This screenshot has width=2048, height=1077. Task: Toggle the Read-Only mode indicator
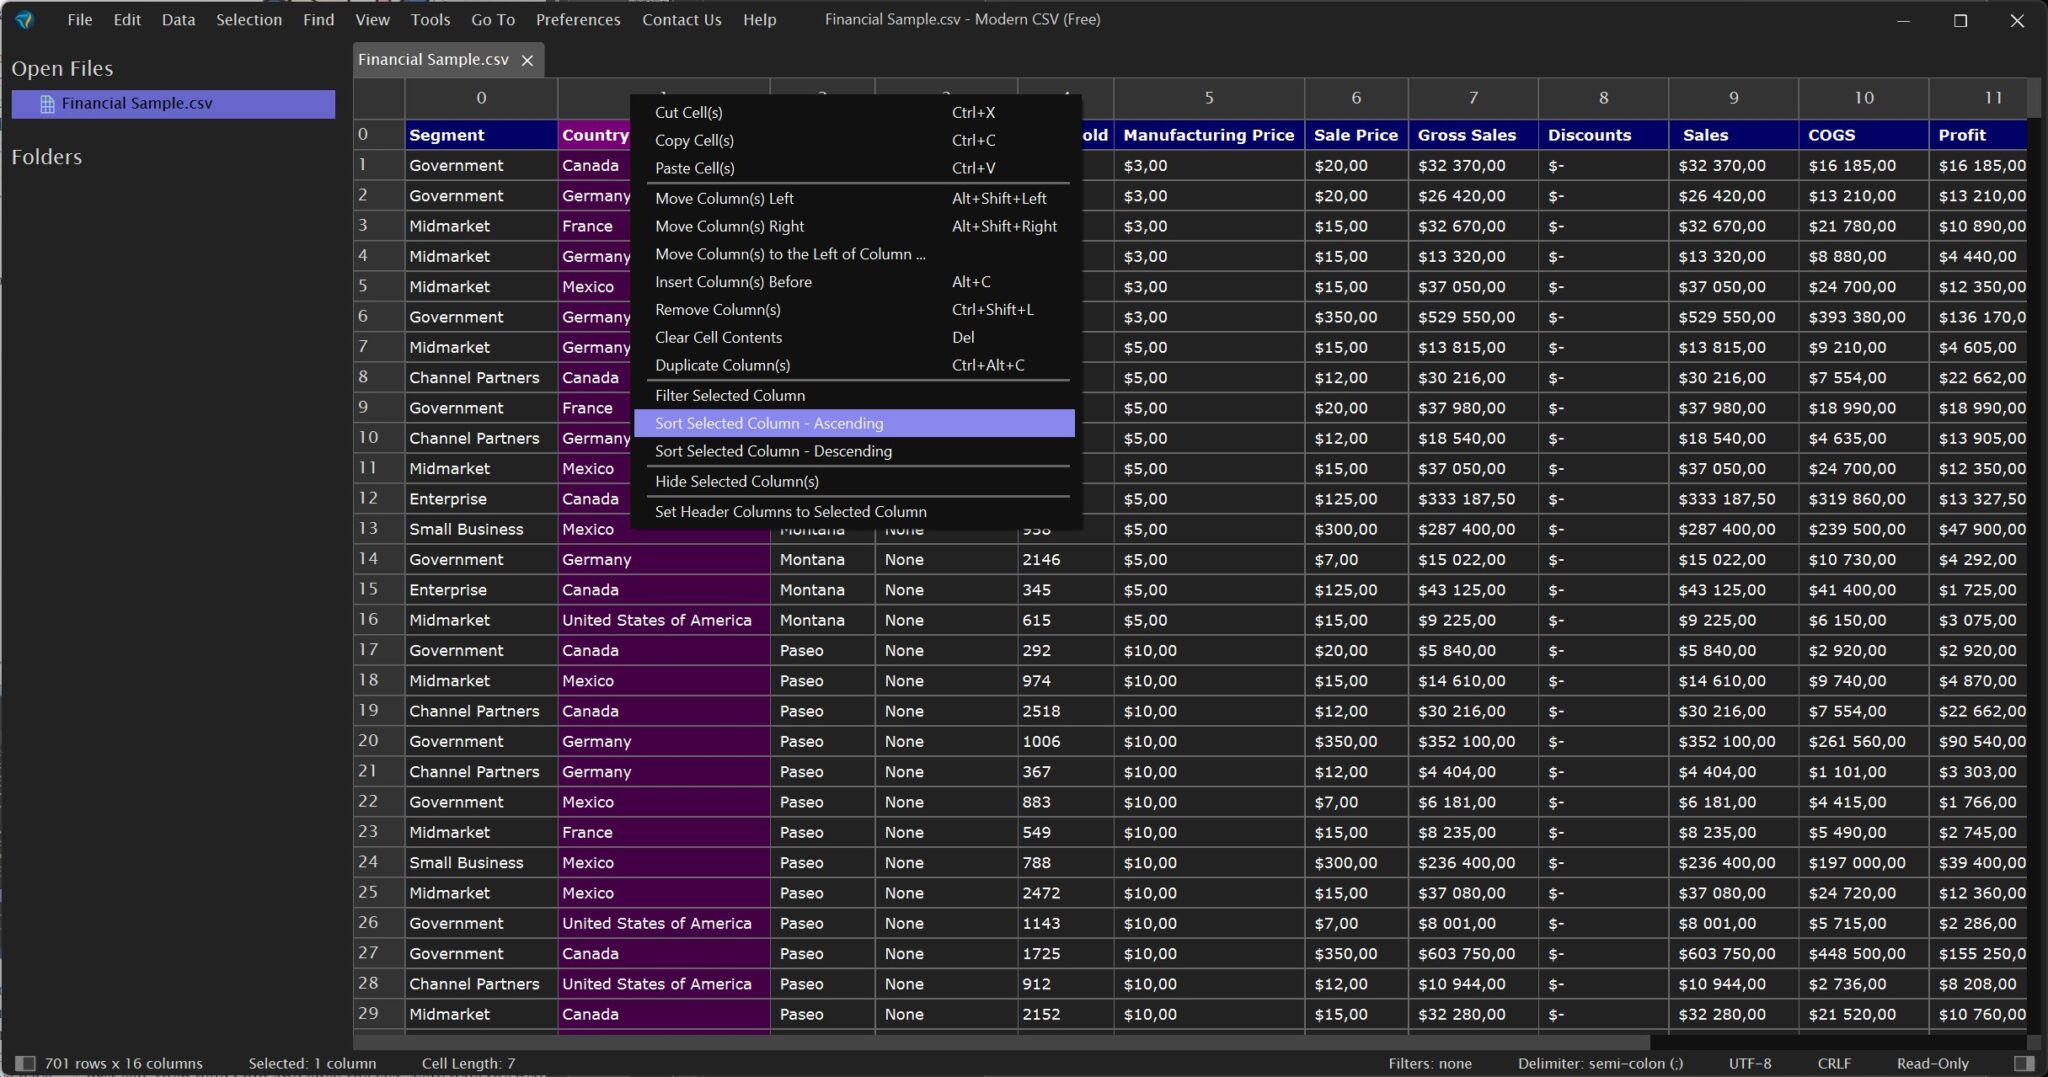click(x=1932, y=1063)
